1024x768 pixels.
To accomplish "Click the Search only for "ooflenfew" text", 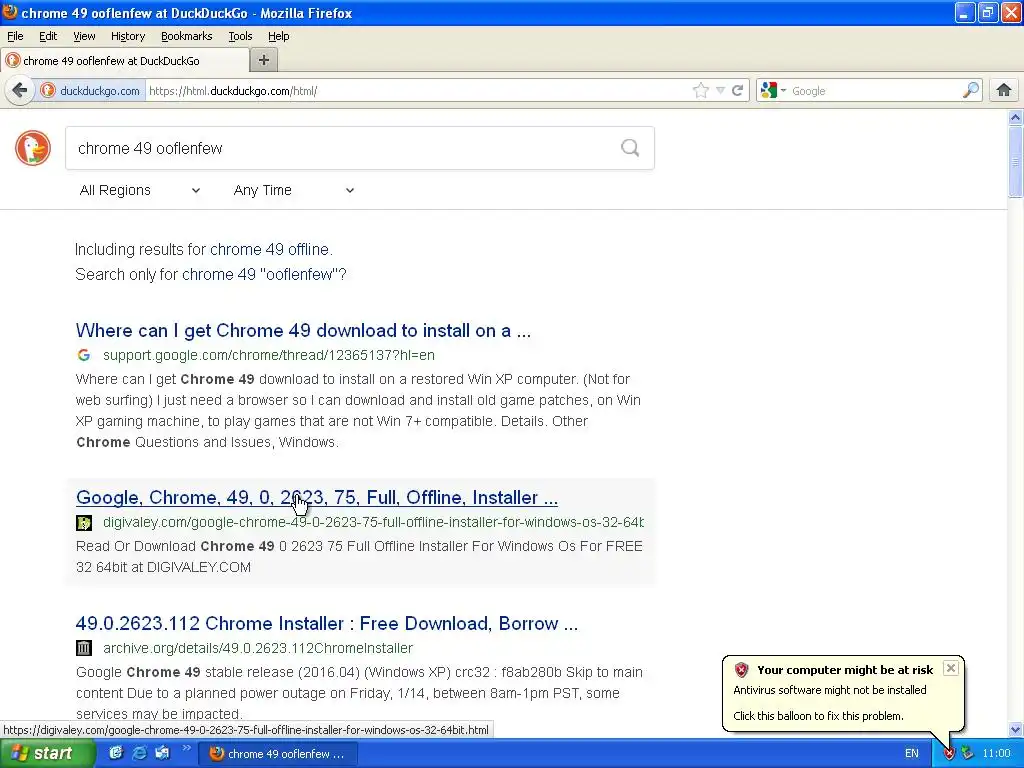I will coord(210,274).
